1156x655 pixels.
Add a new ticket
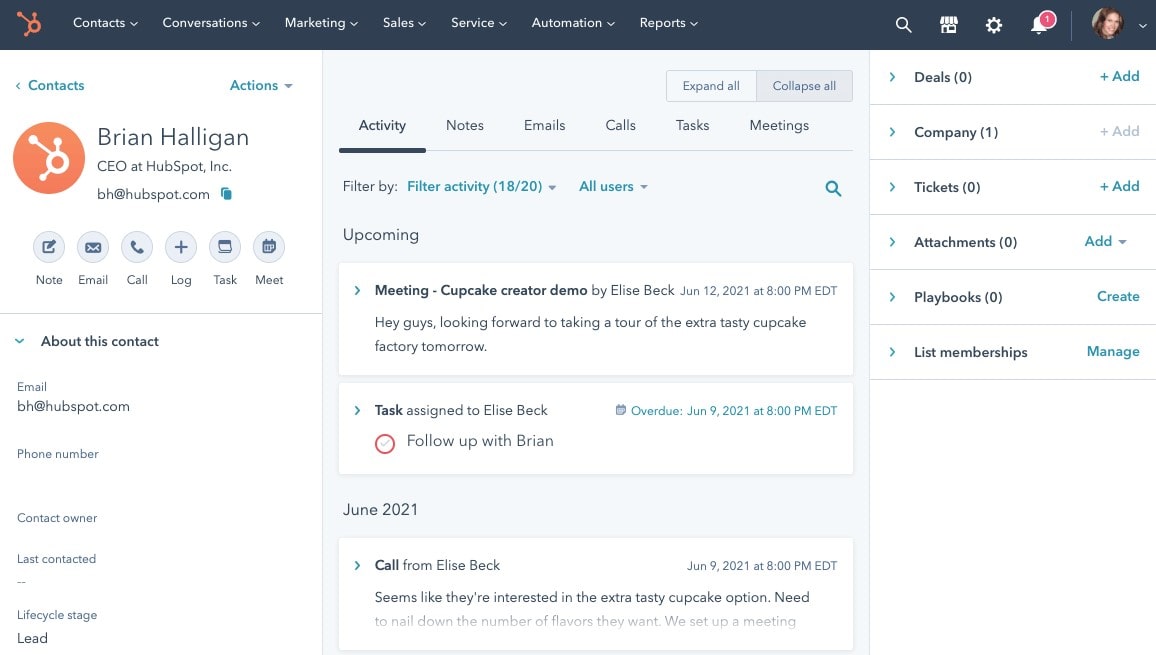(1119, 187)
